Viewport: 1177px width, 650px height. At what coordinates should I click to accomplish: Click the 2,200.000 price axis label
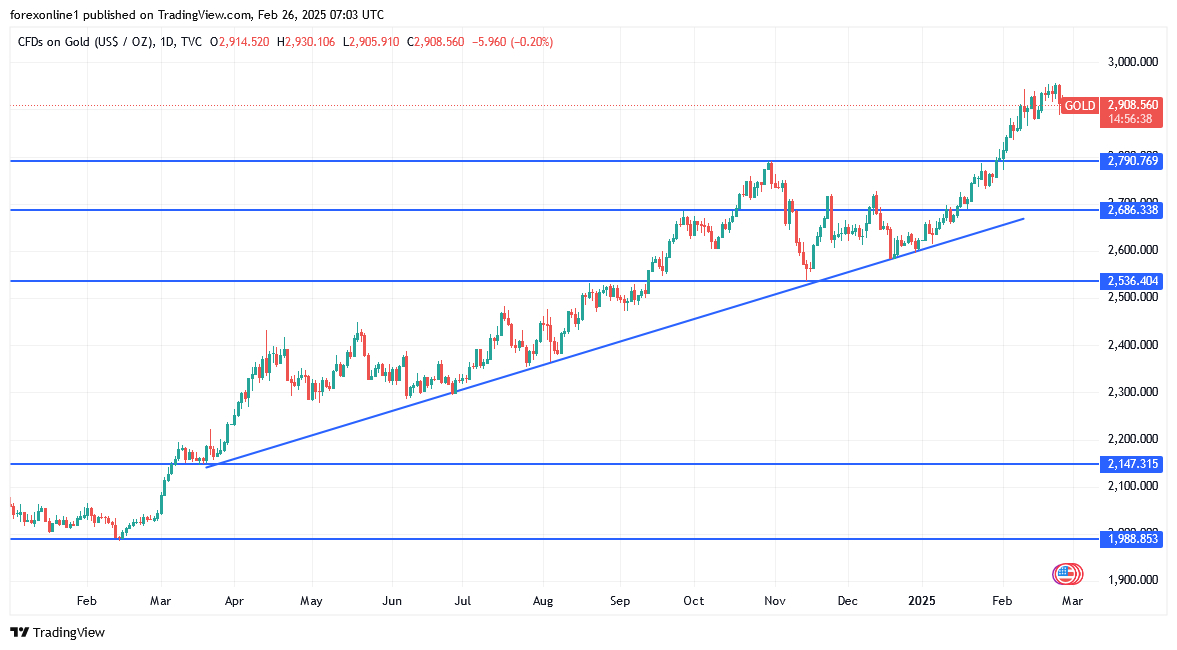pos(1133,439)
